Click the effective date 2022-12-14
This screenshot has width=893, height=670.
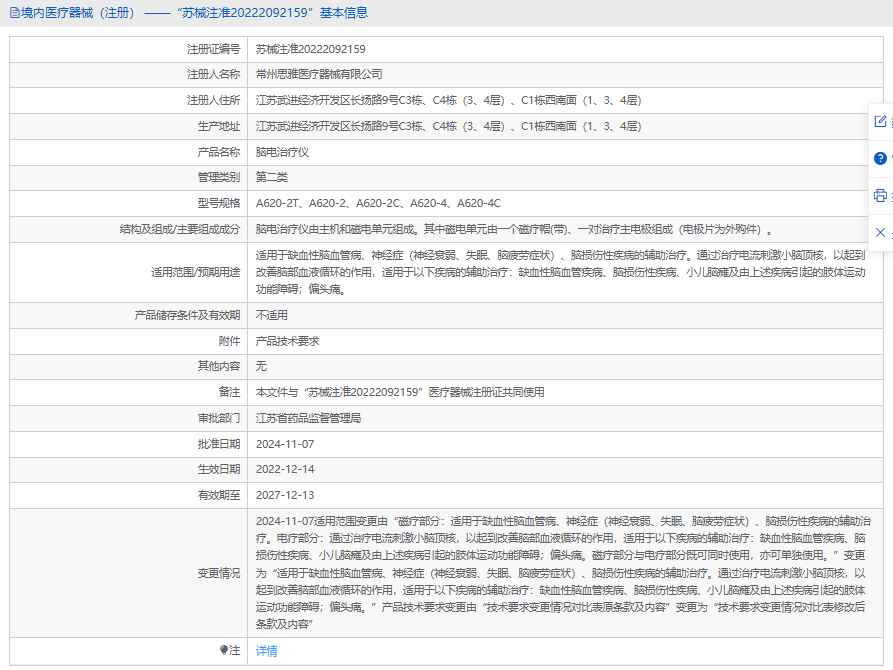point(285,469)
